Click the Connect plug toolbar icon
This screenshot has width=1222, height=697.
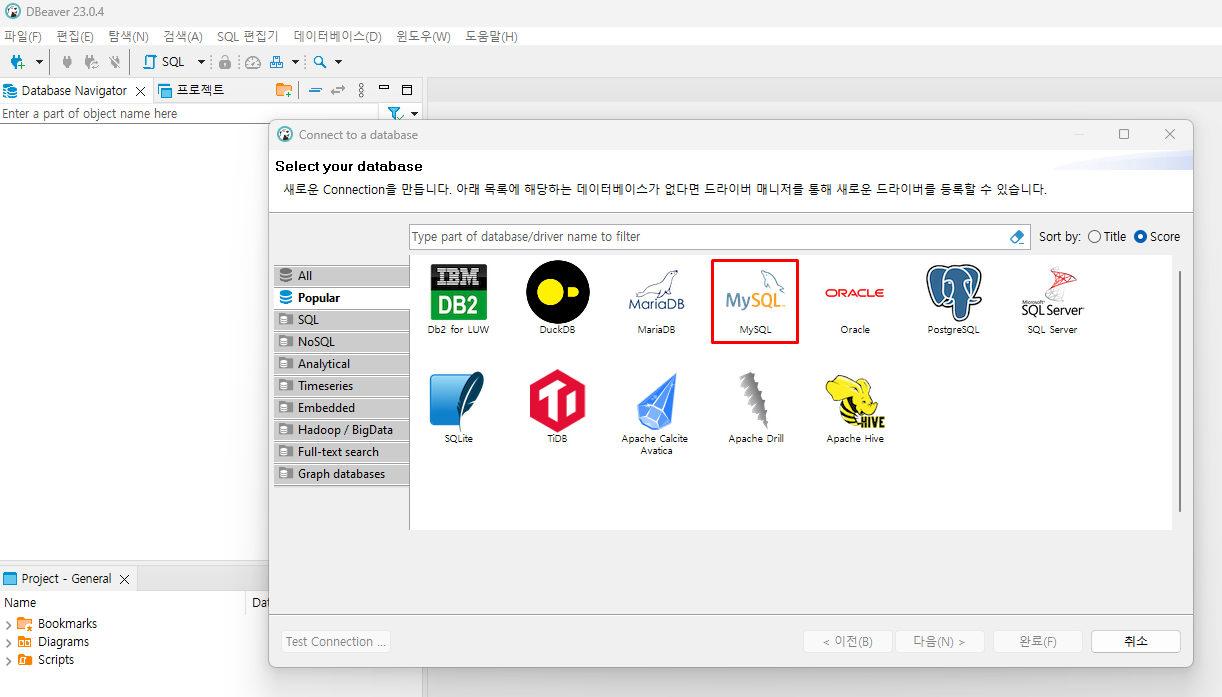point(68,62)
